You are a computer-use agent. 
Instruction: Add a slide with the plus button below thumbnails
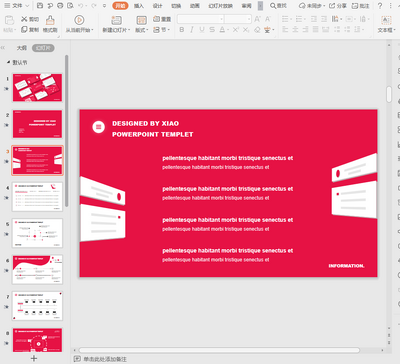[34, 358]
